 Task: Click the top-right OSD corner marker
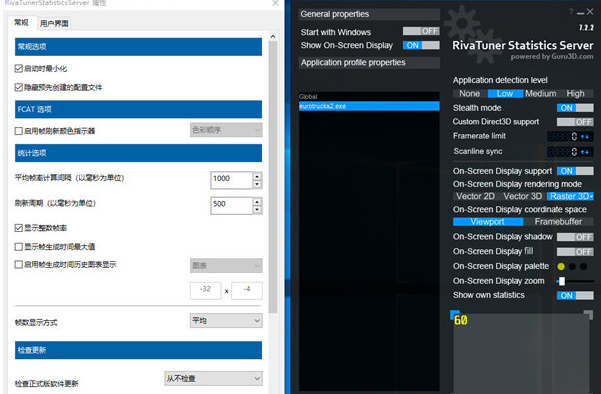tap(588, 315)
